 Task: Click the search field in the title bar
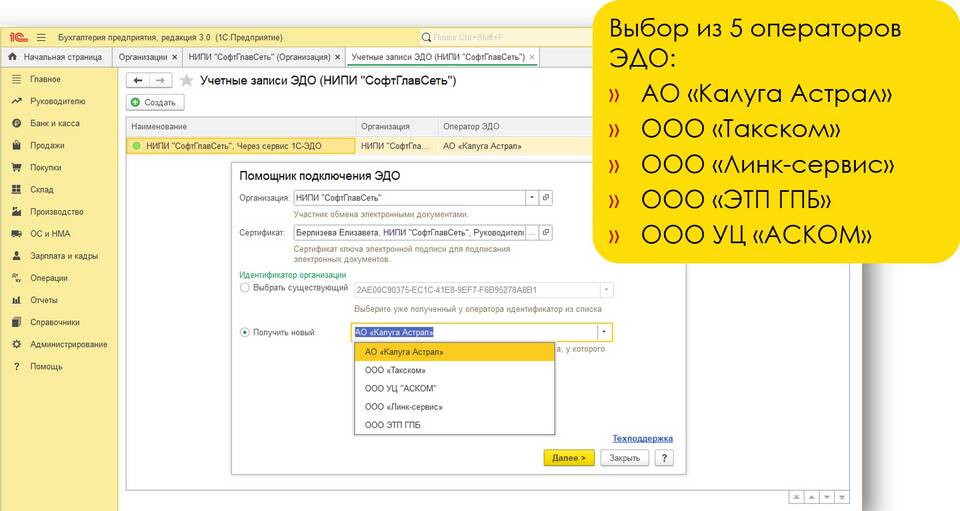505,37
